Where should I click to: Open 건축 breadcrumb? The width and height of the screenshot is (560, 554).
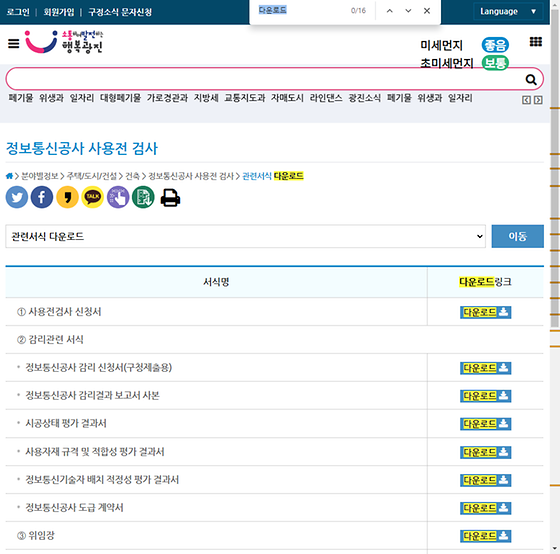(132, 176)
